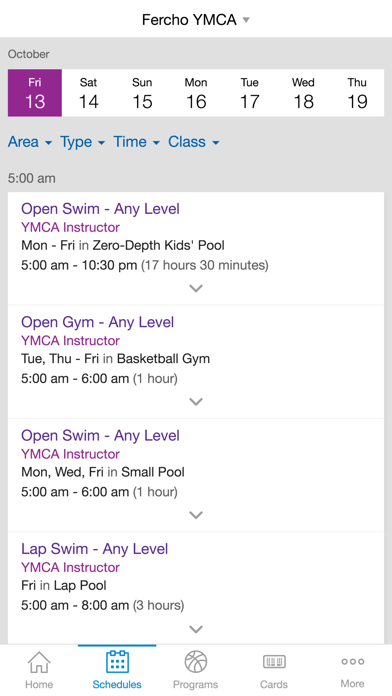The width and height of the screenshot is (392, 696).
Task: Open the Lap Swim - Any Level title
Action: 95,549
